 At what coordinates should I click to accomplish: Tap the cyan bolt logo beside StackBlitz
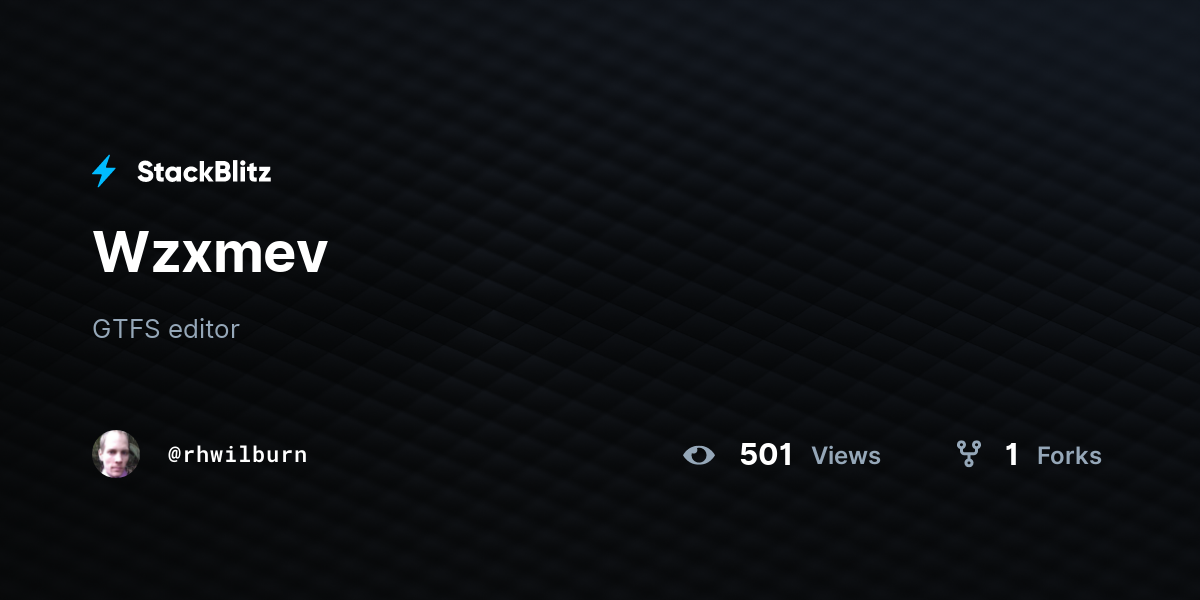(104, 172)
